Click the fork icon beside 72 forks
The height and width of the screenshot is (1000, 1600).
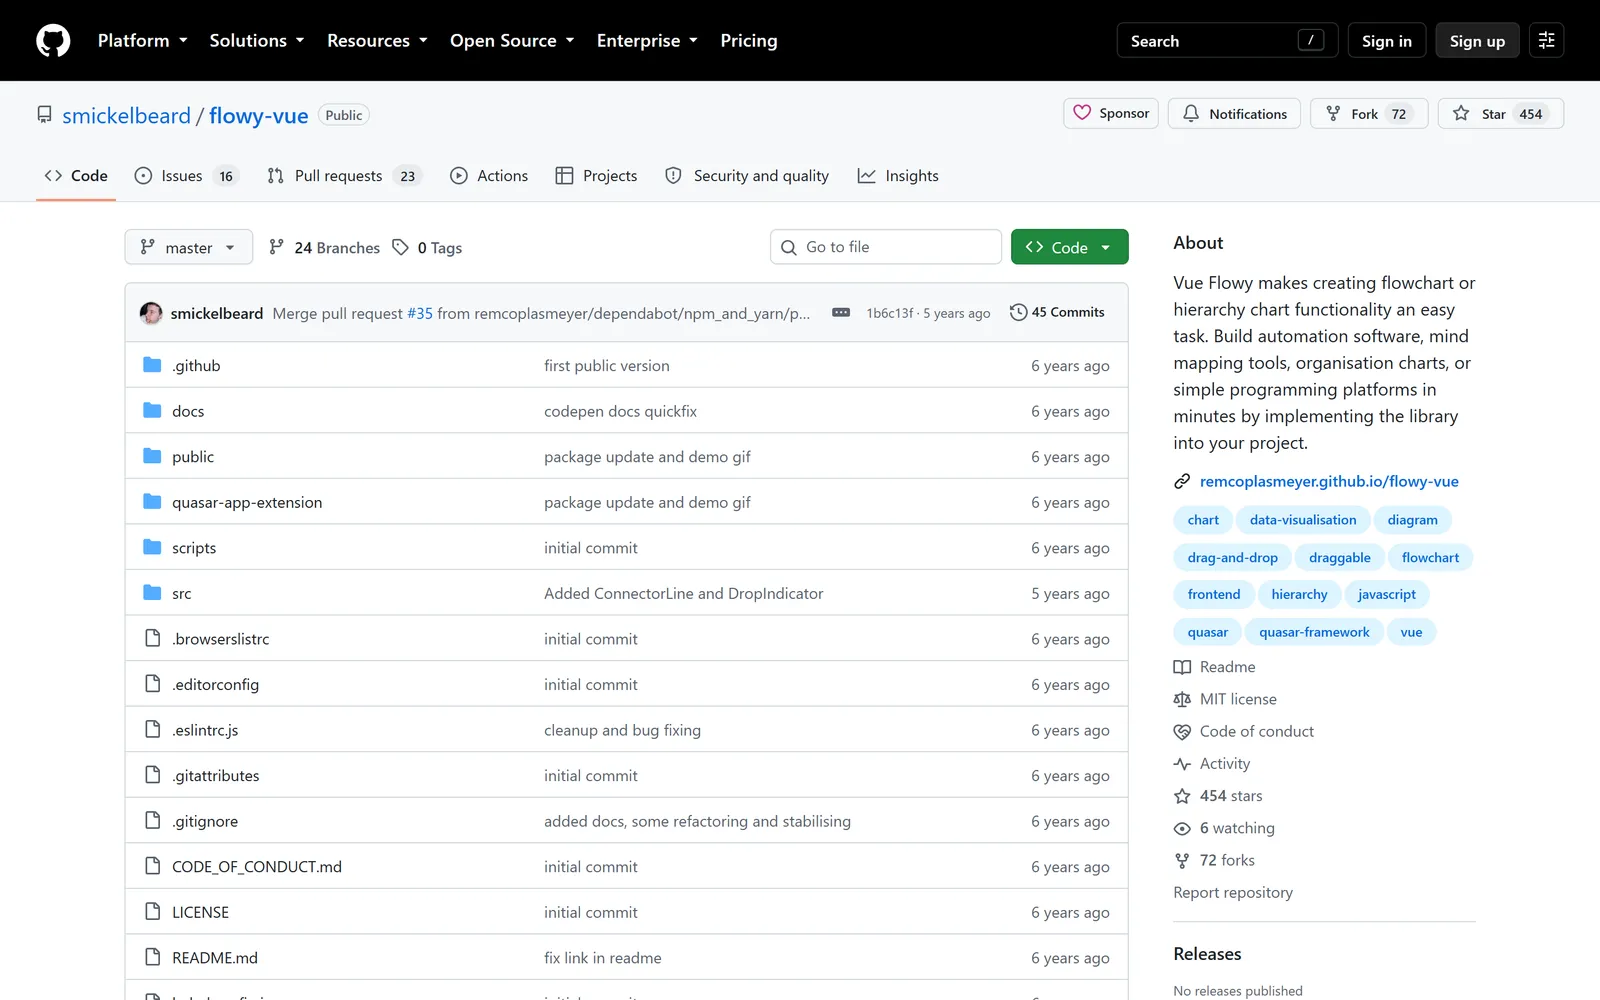1182,861
